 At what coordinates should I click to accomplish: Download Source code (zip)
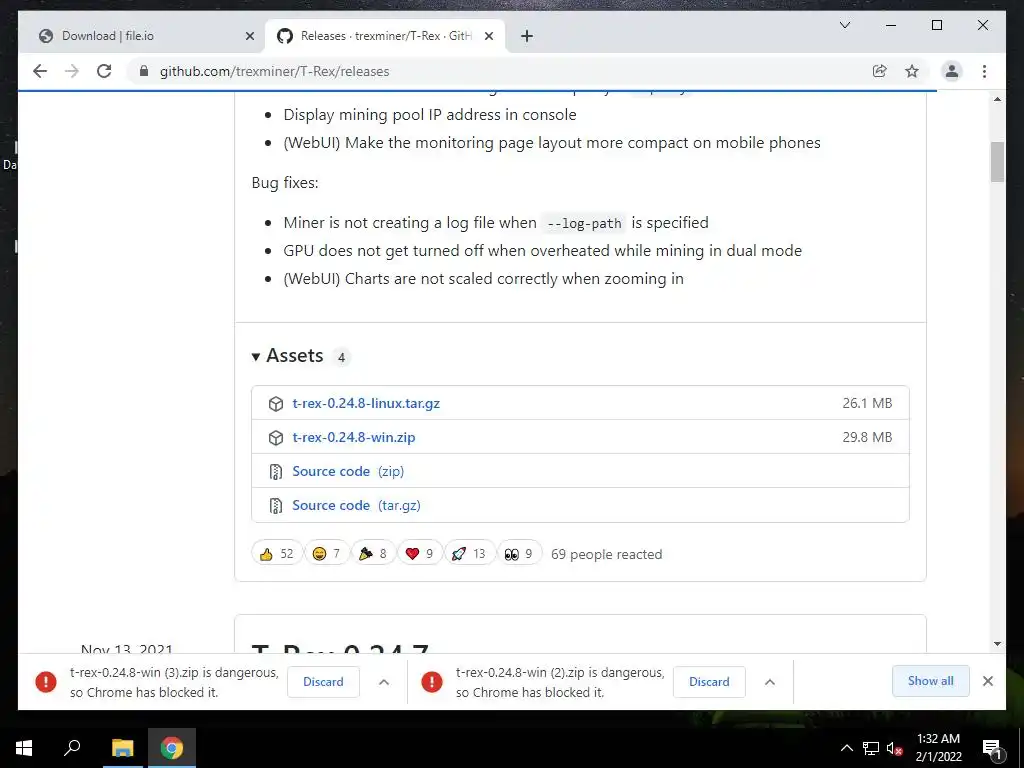tap(348, 472)
